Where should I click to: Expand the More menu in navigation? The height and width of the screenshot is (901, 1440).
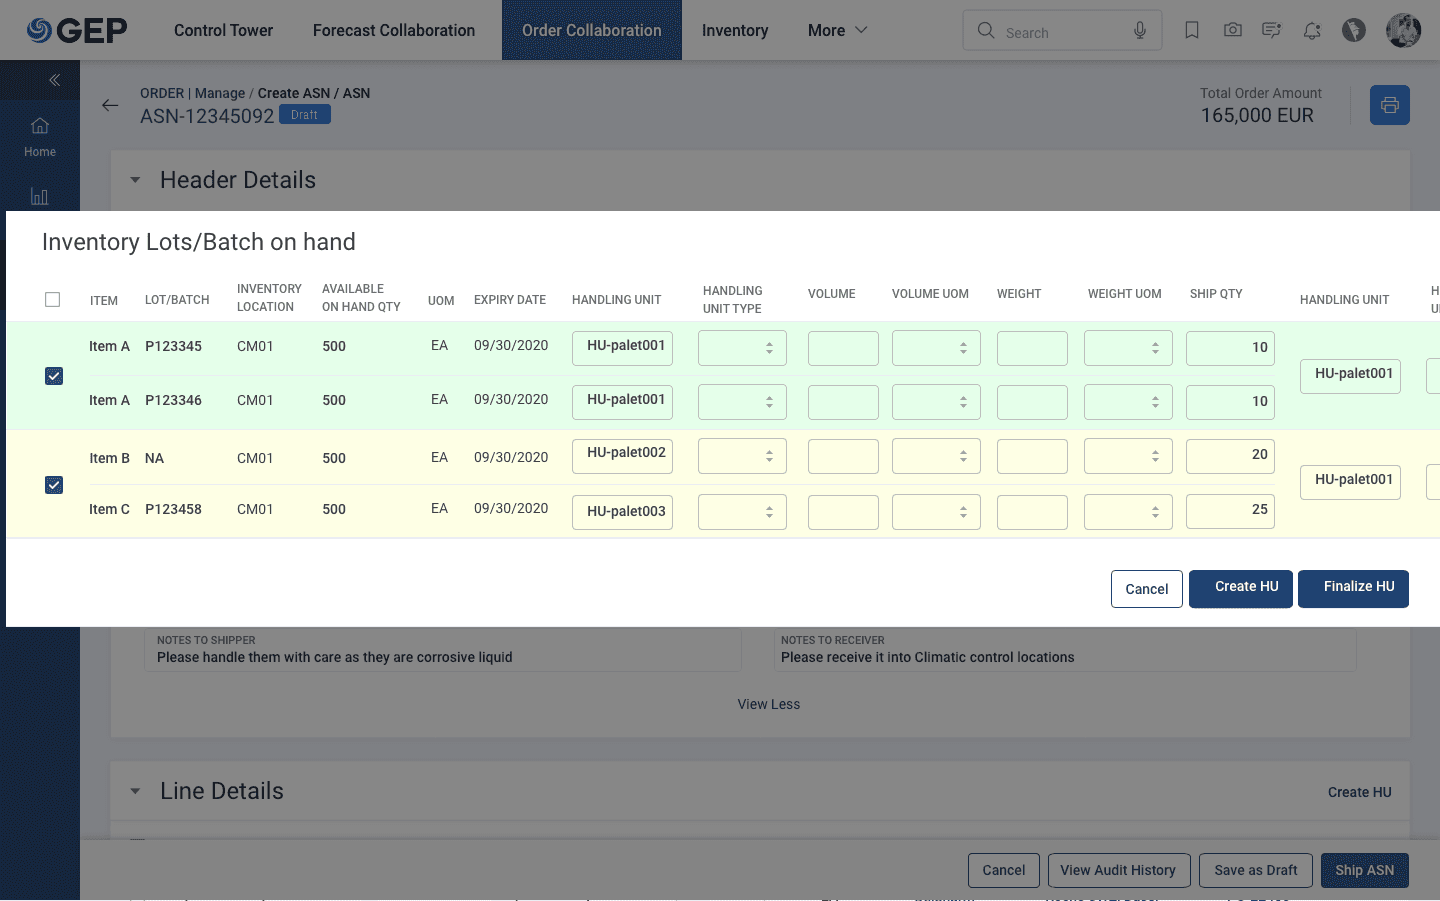coord(838,30)
